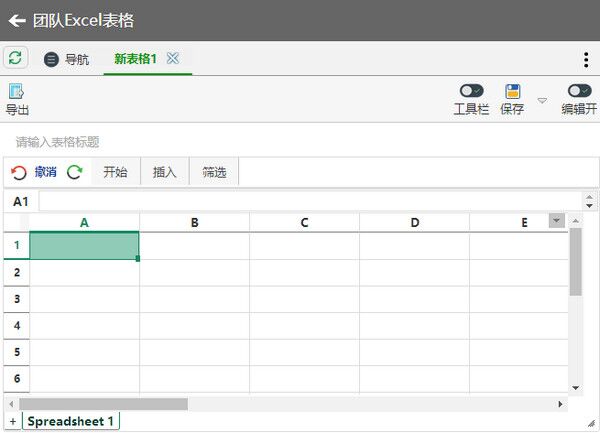Viewport: 600px width, 433px height.
Task: Click the undo arrow icon
Action: coord(19,172)
